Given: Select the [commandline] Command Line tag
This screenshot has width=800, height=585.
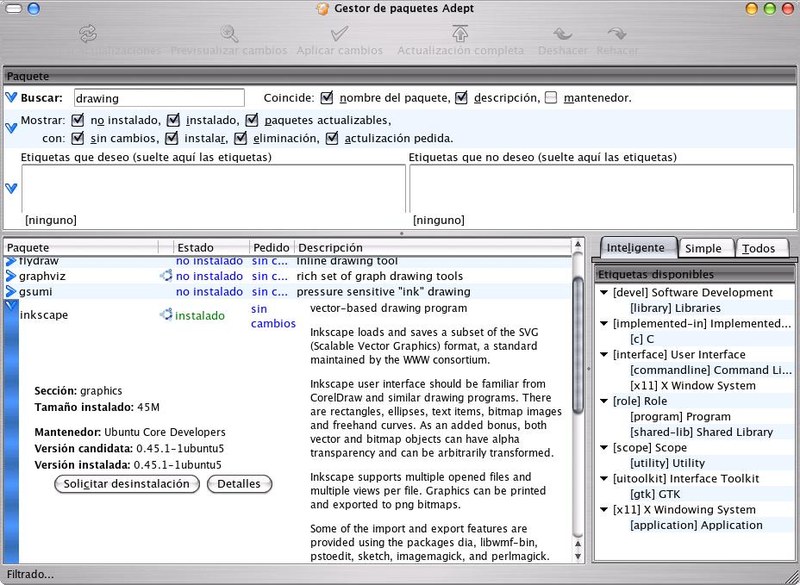Looking at the screenshot, I should (711, 370).
